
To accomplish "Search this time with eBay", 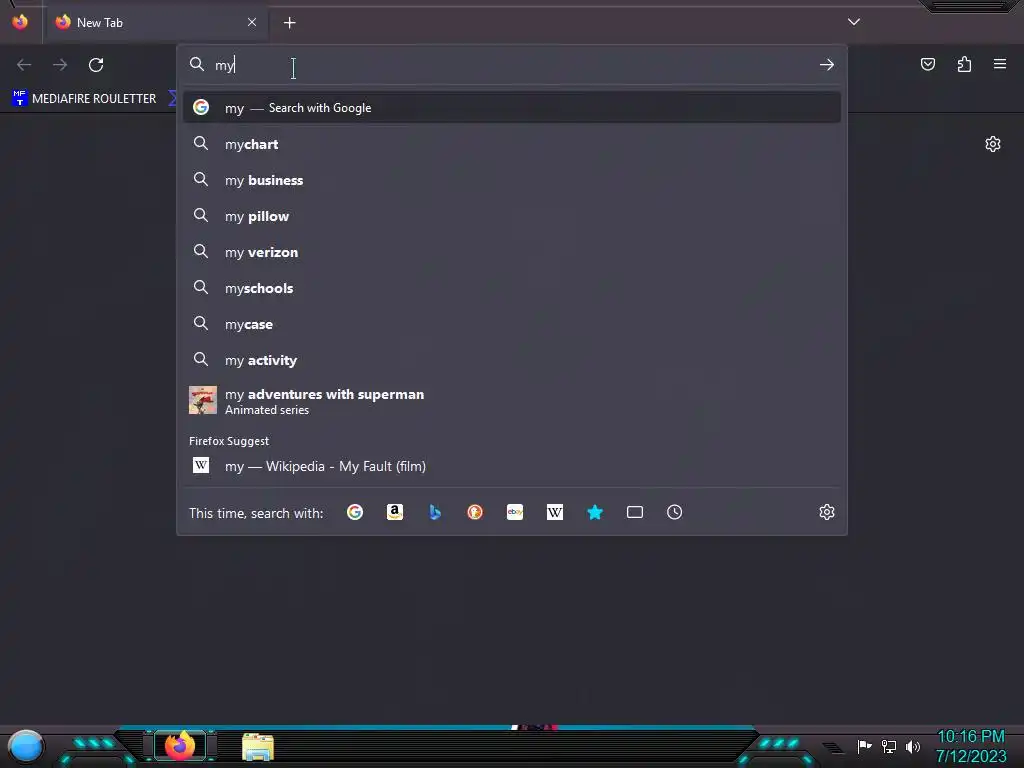I will tap(515, 512).
